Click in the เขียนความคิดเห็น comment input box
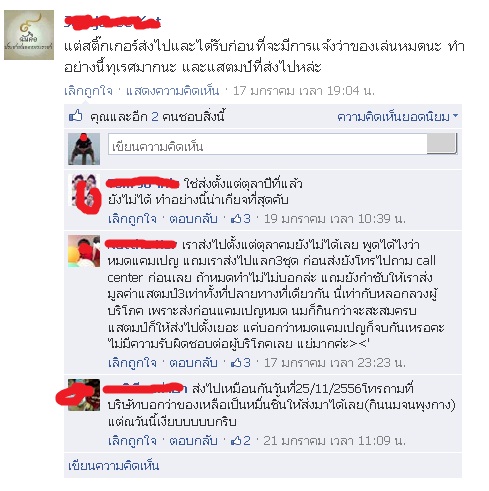The height and width of the screenshot is (491, 489). point(267,144)
